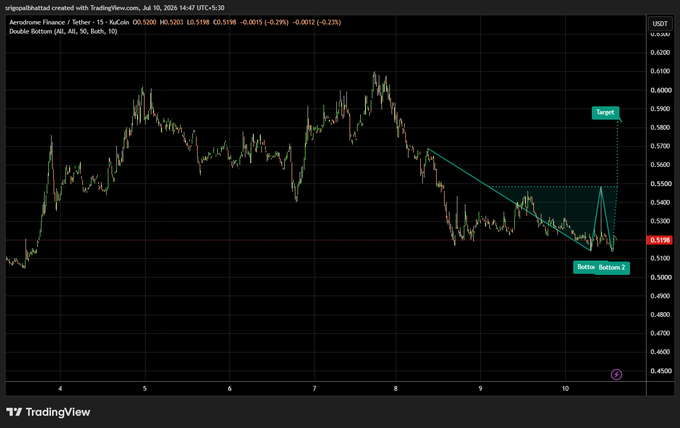680x428 pixels.
Task: Click the 0.4800 price axis label
Action: coord(660,314)
